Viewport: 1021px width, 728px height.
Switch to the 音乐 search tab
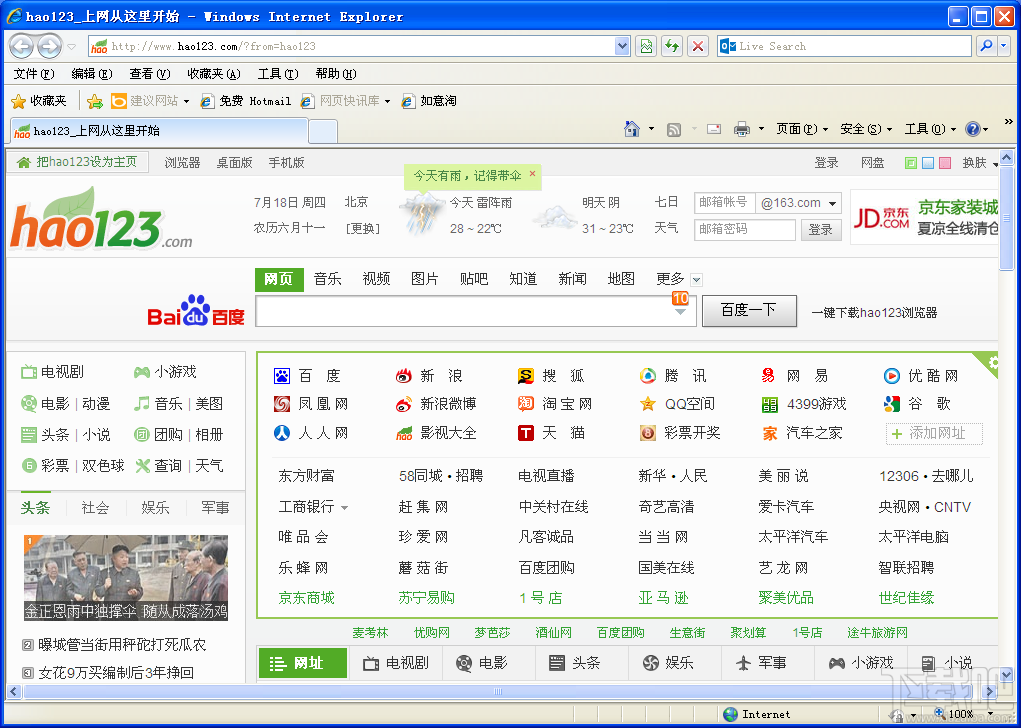pos(328,279)
